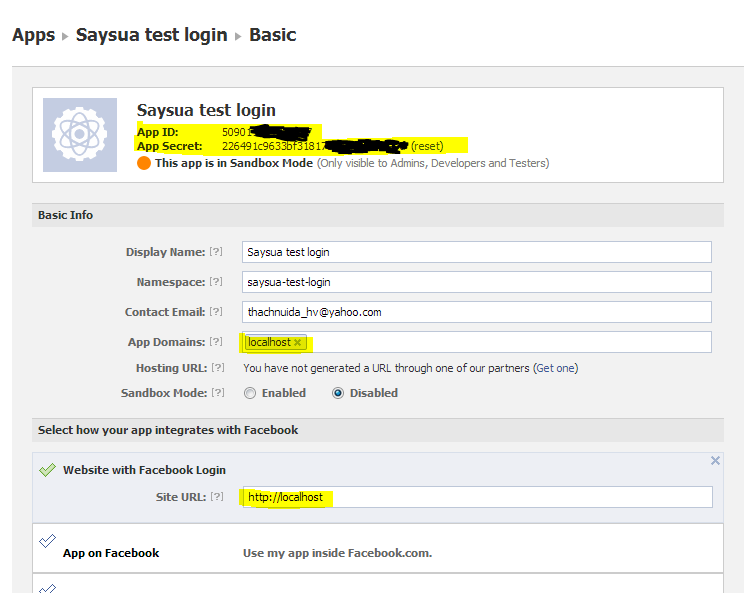
Task: Collapse Website with Facebook Login section header
Action: click(144, 470)
